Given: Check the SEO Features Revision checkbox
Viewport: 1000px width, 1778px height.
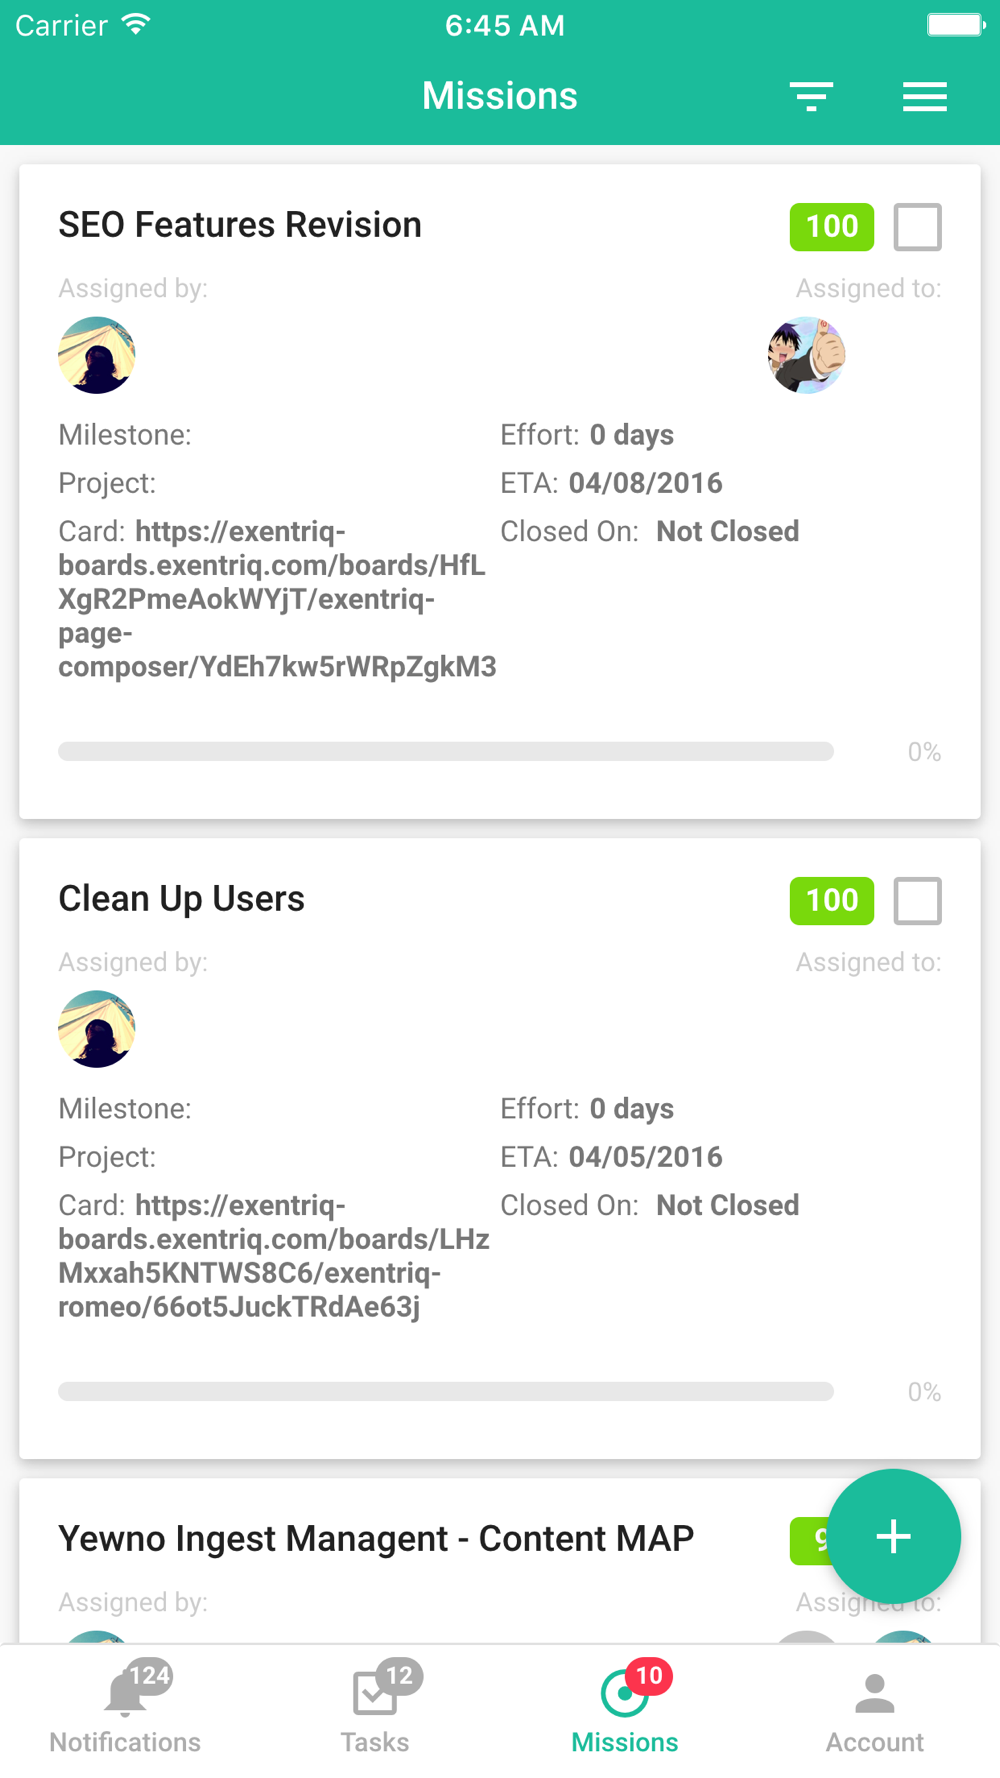Looking at the screenshot, I should [918, 227].
